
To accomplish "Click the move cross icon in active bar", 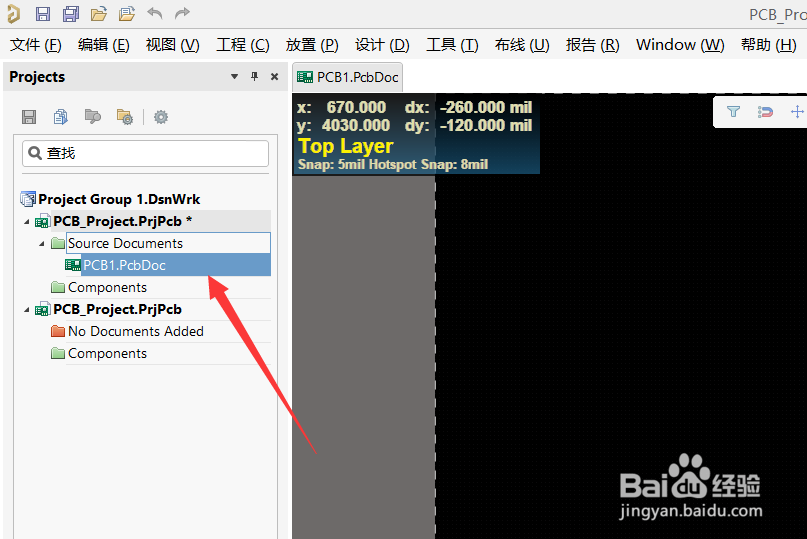I will point(797,112).
